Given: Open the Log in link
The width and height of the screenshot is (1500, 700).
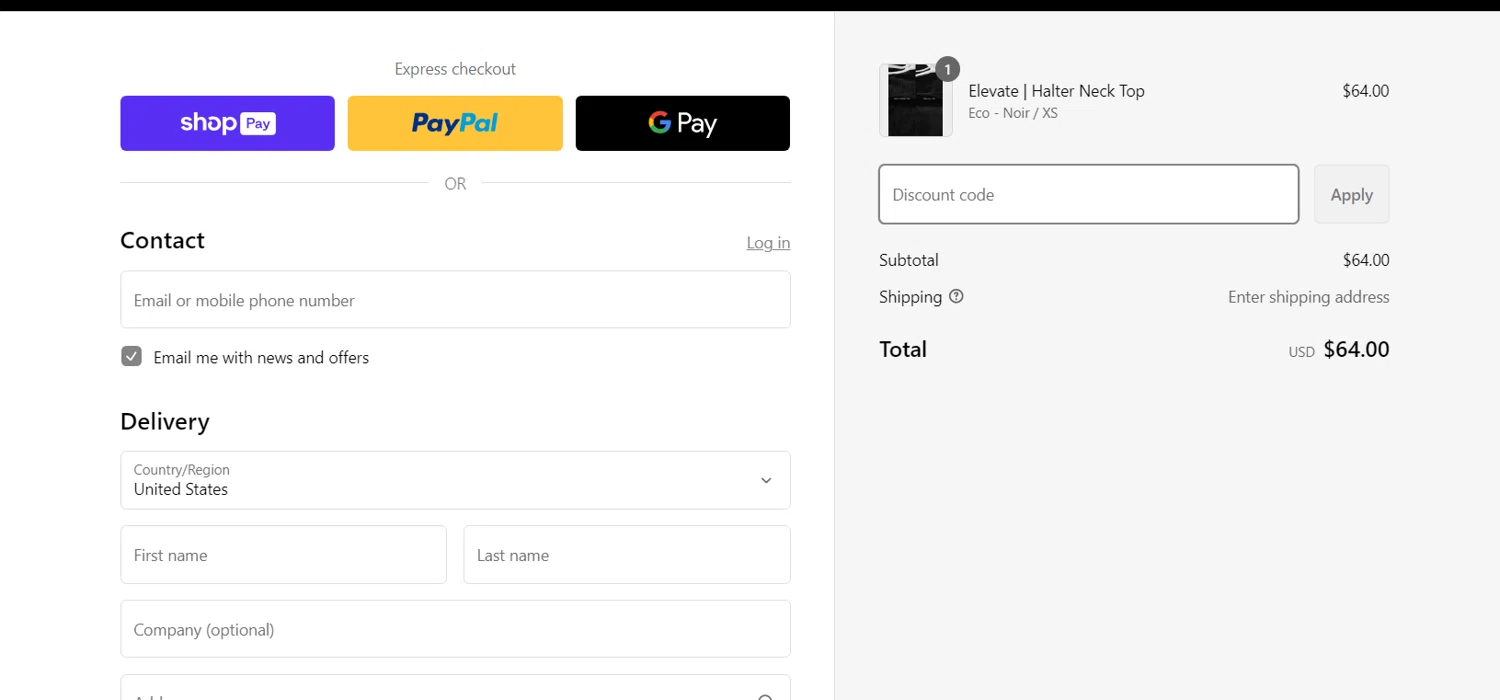Looking at the screenshot, I should click(768, 243).
